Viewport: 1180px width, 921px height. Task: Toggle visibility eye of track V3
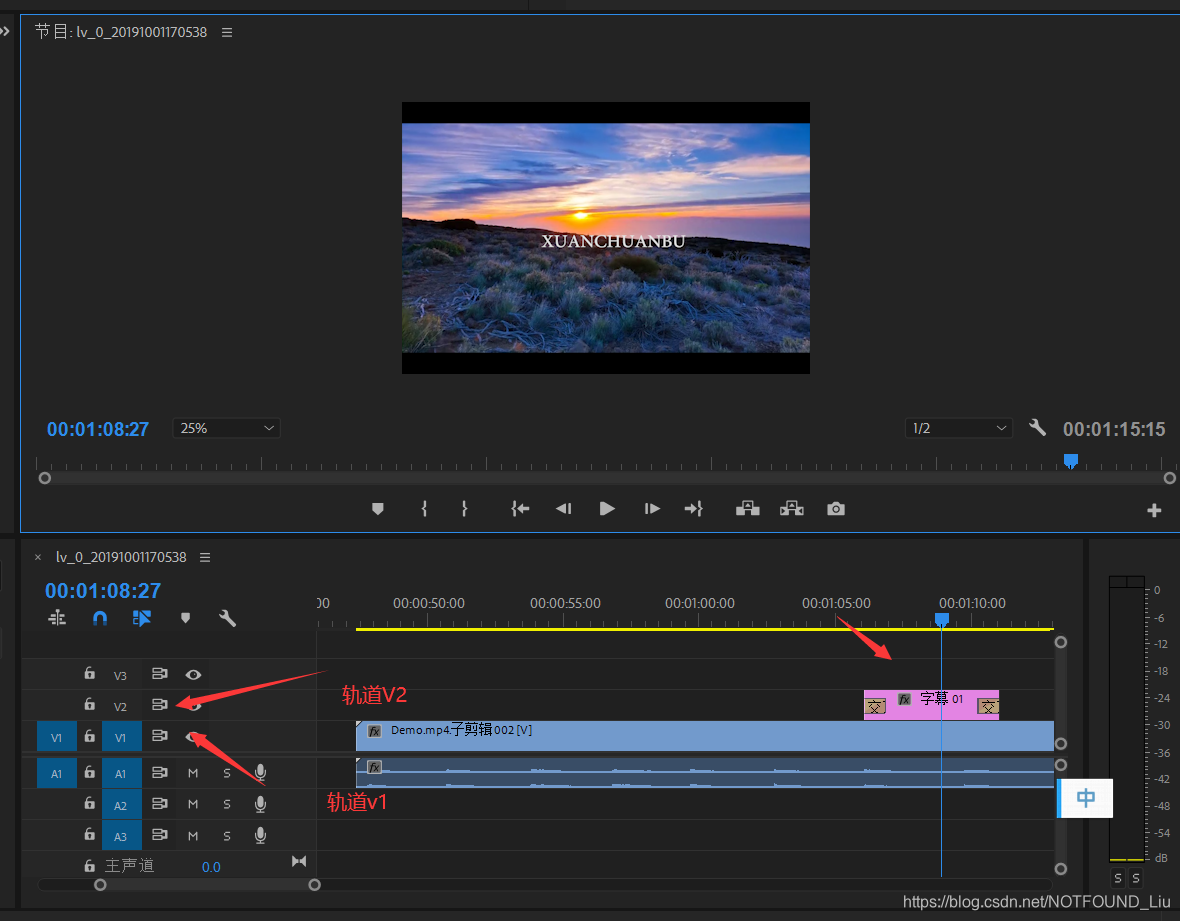point(193,674)
